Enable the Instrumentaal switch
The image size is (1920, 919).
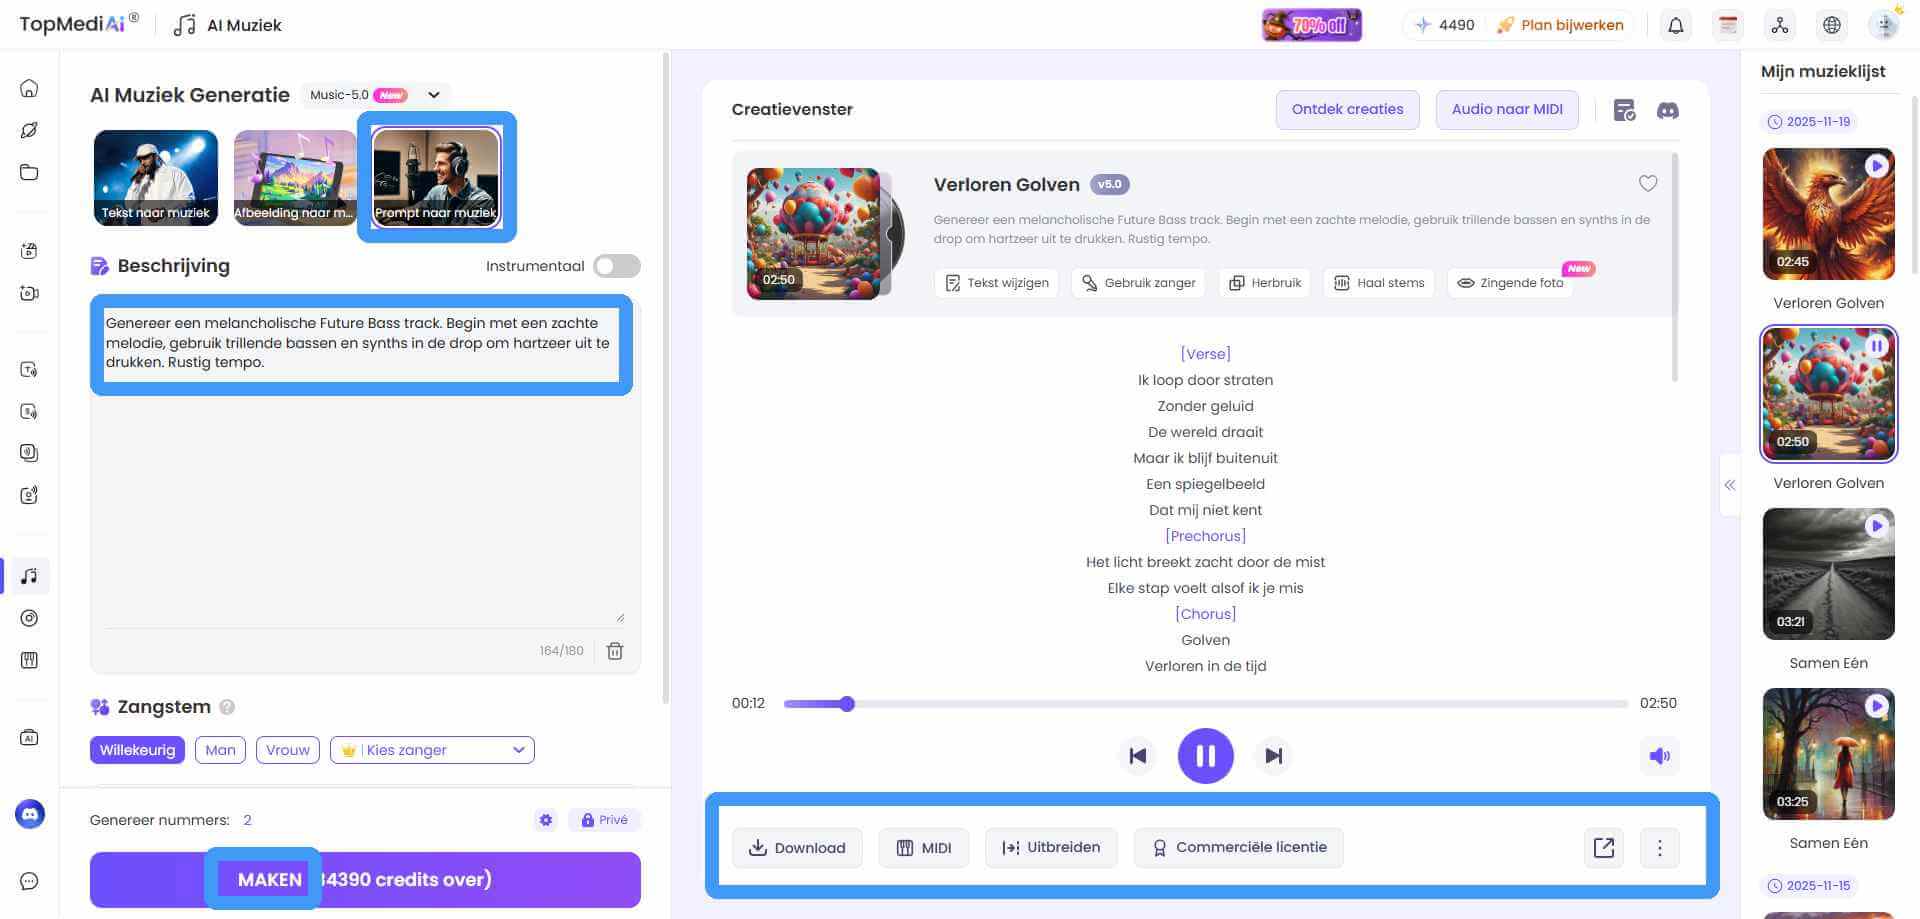coord(616,266)
